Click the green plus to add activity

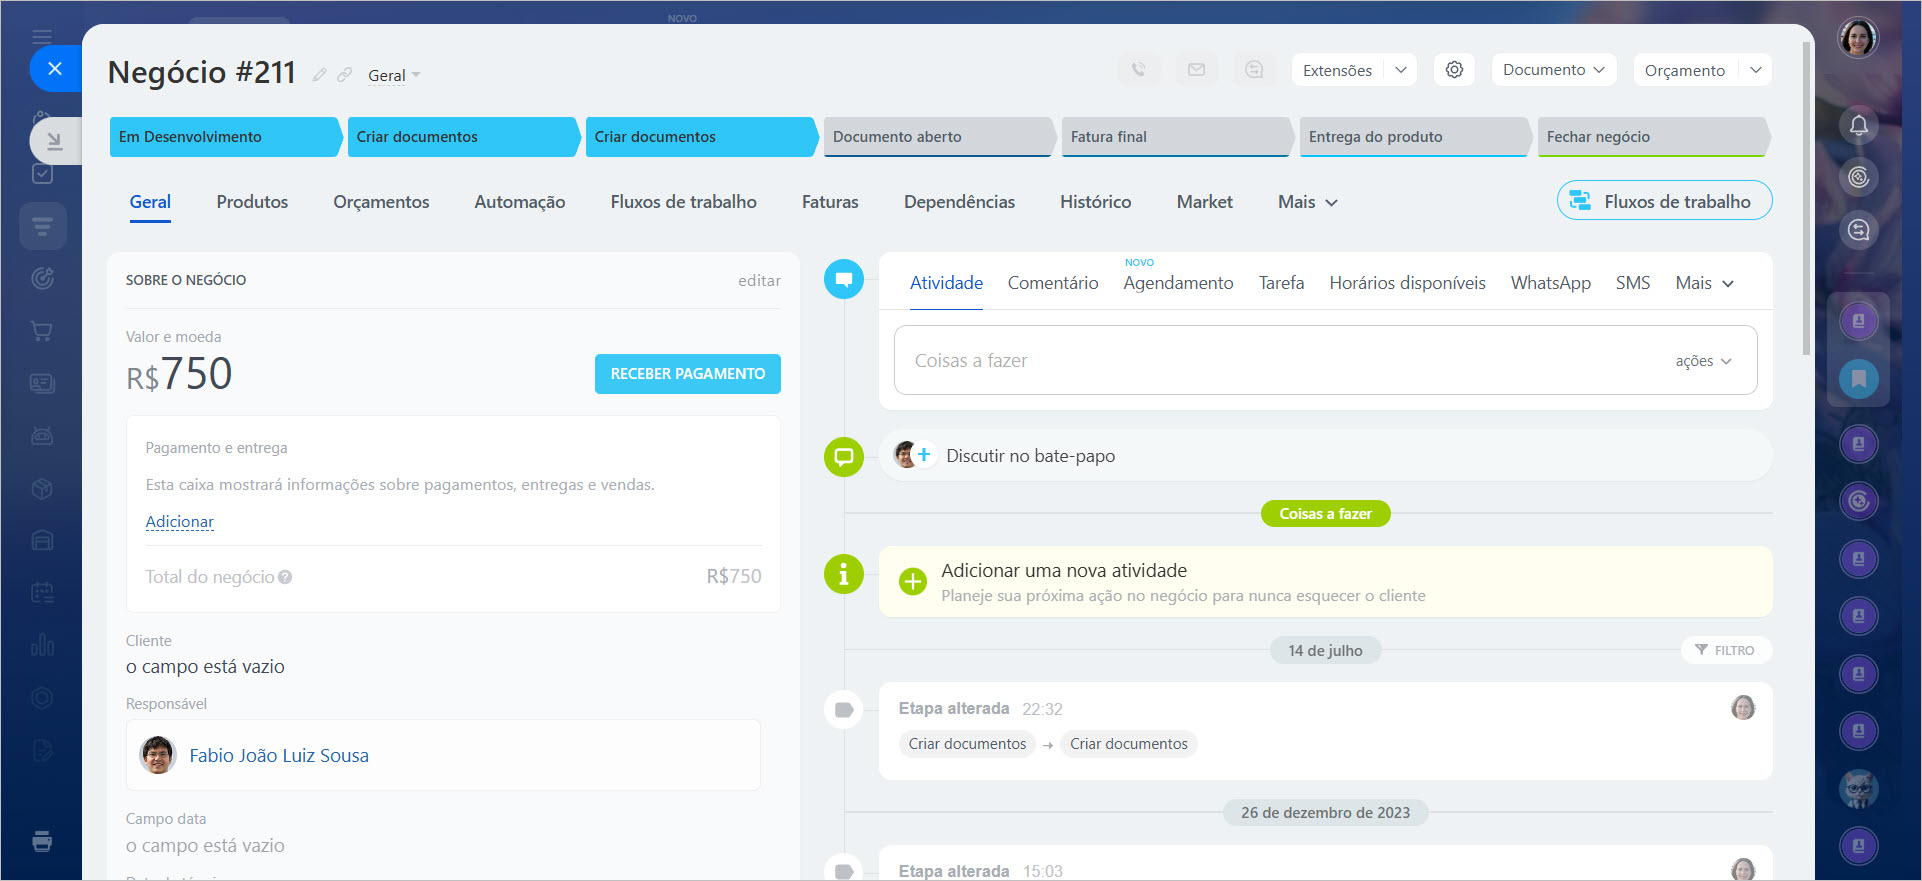coord(912,581)
